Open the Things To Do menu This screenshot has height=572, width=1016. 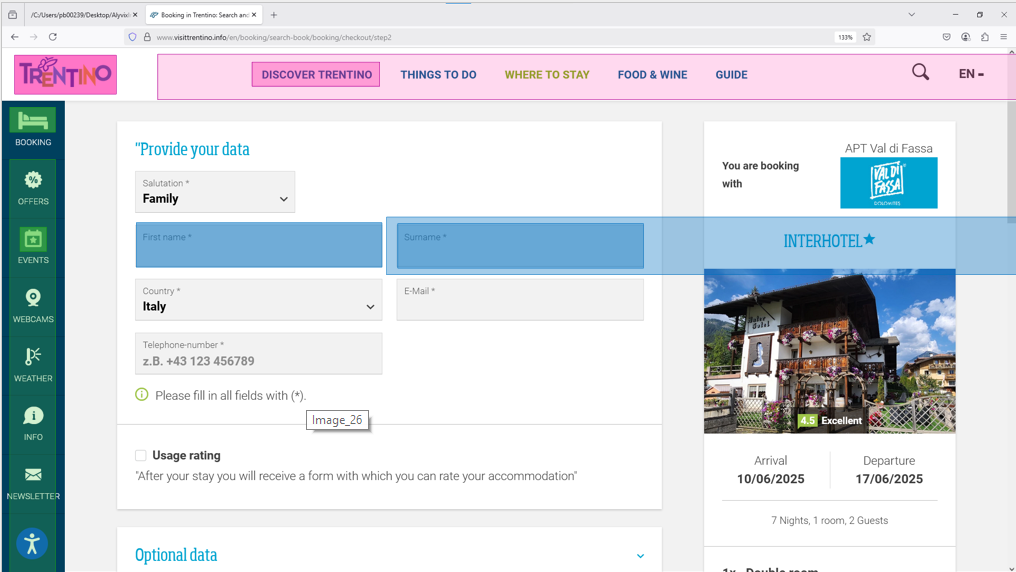(438, 75)
